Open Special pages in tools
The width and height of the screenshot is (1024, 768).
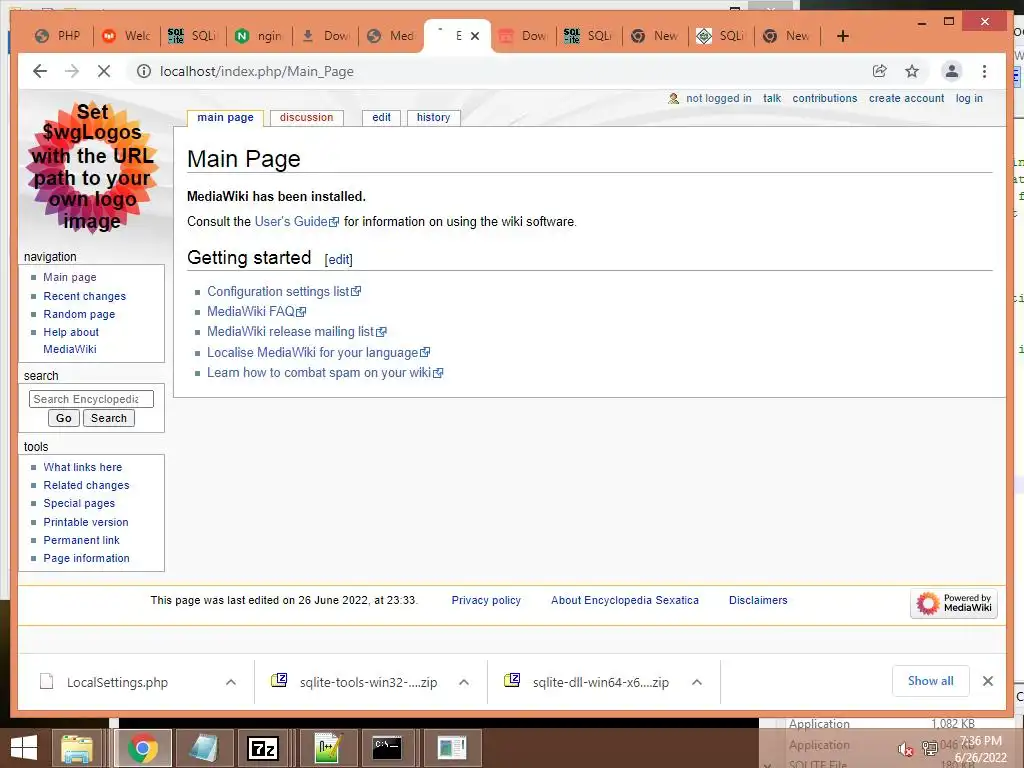79,504
